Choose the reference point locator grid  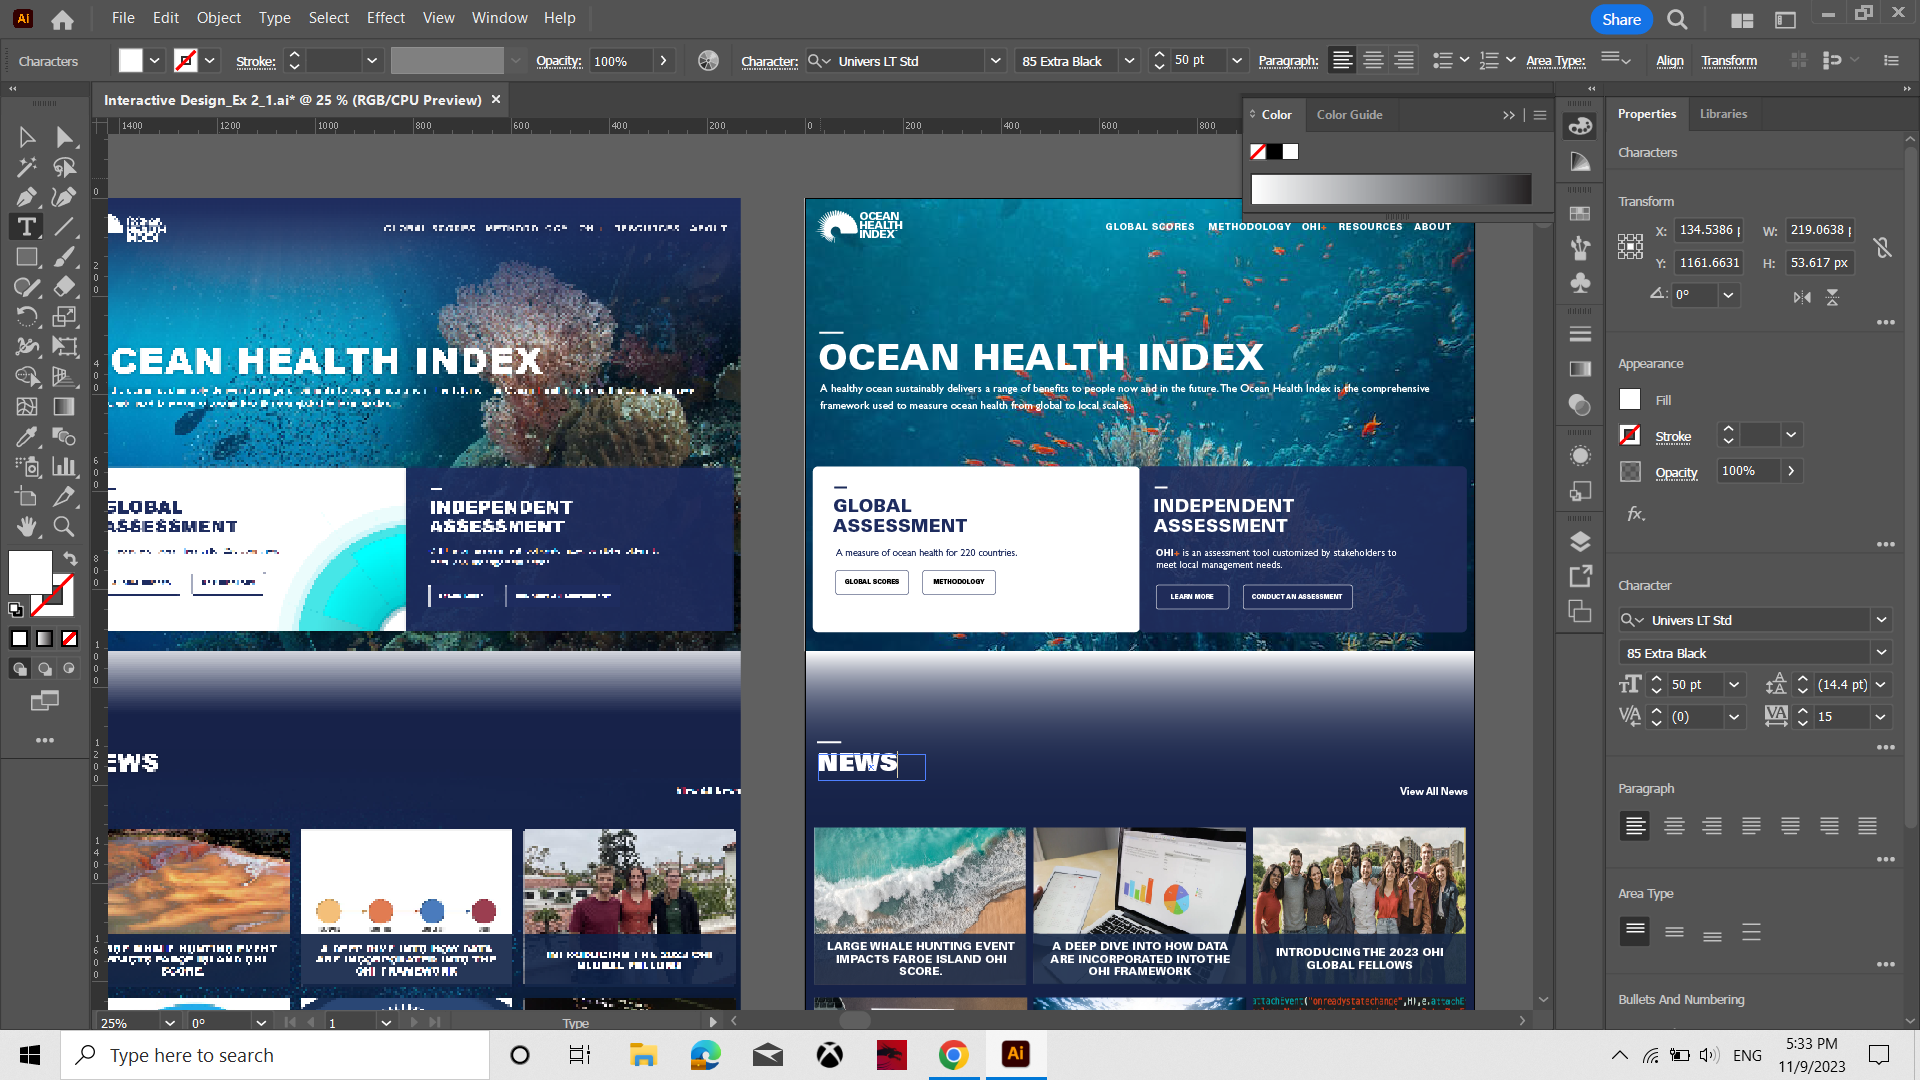(1630, 247)
